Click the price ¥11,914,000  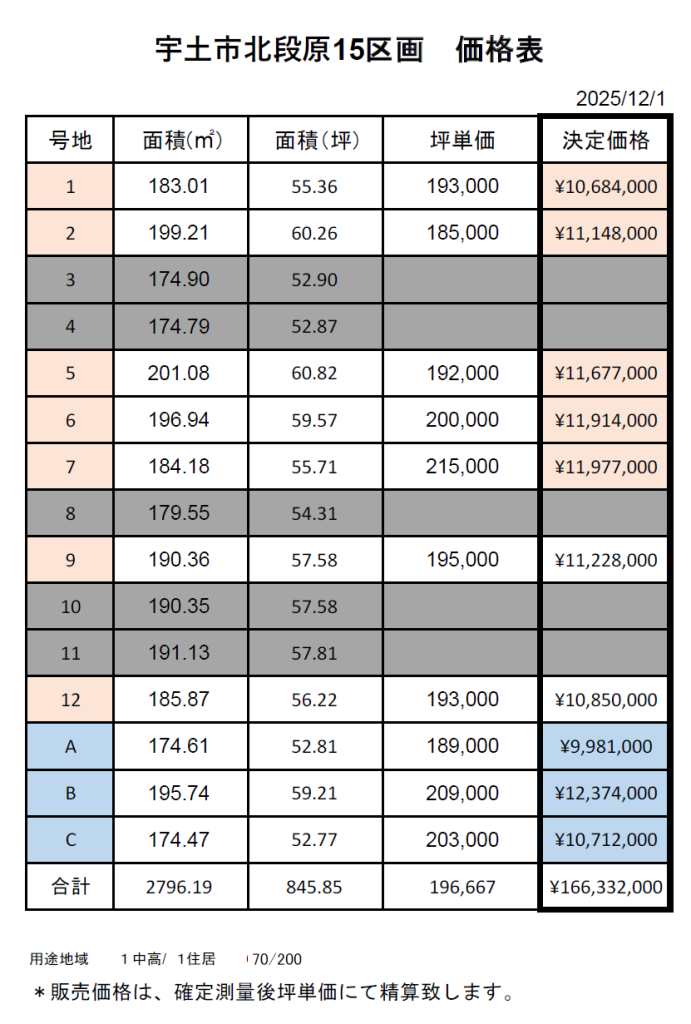click(x=606, y=420)
